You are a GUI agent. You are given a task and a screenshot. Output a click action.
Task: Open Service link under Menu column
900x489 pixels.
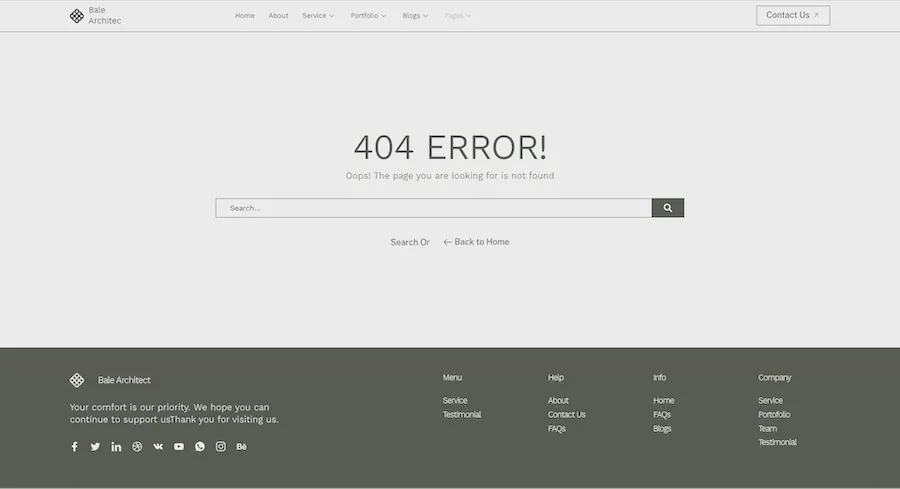pyautogui.click(x=455, y=401)
